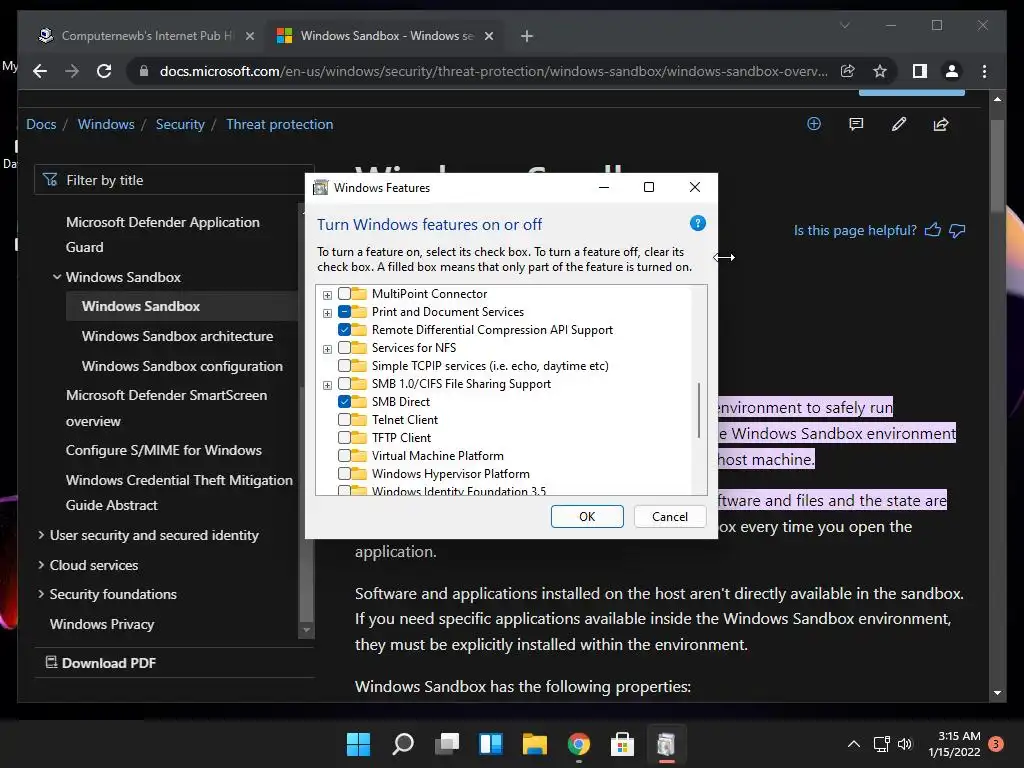Screen dimensions: 1024x768
Task: Open the Docs breadcrumb link
Action: pyautogui.click(x=41, y=124)
